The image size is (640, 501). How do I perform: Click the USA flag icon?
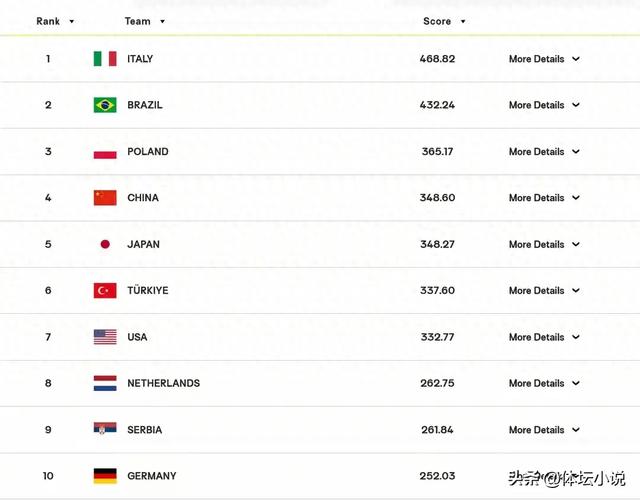[105, 337]
